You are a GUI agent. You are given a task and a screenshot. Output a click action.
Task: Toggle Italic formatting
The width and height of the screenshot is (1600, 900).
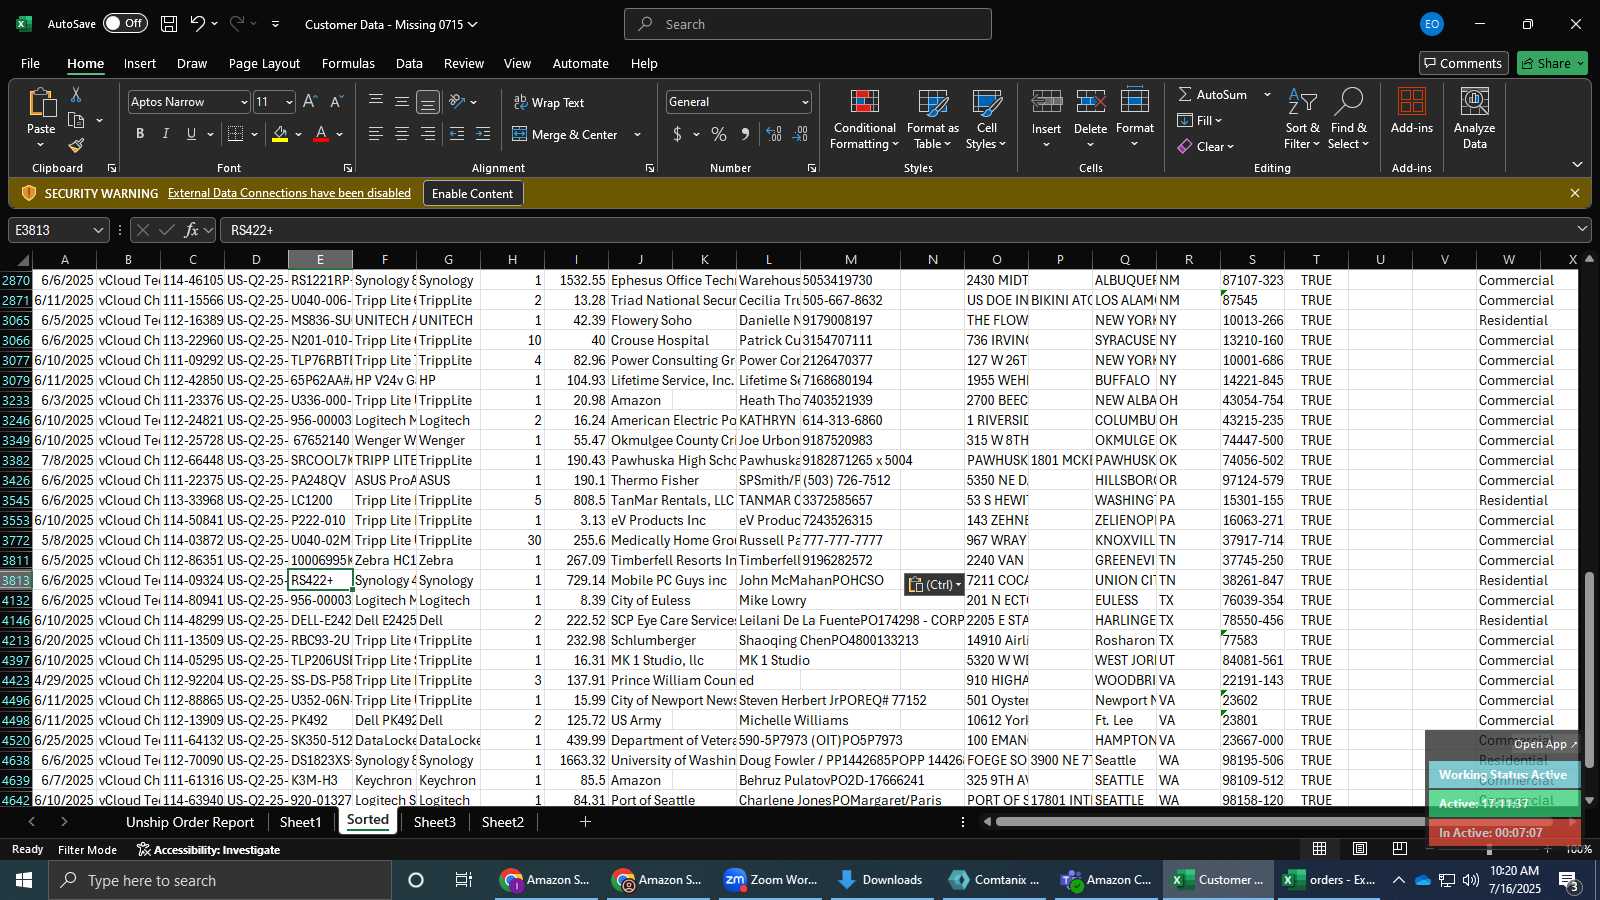(165, 134)
